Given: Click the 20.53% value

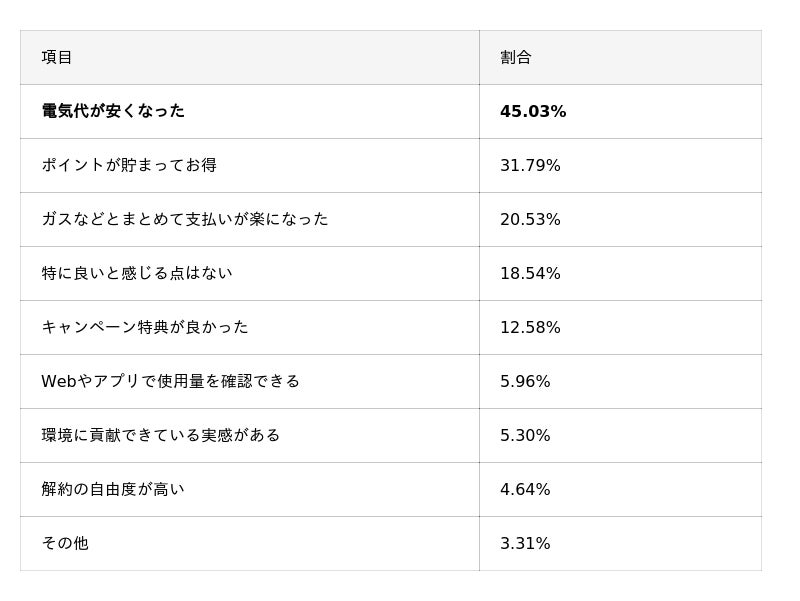Looking at the screenshot, I should pyautogui.click(x=530, y=220).
